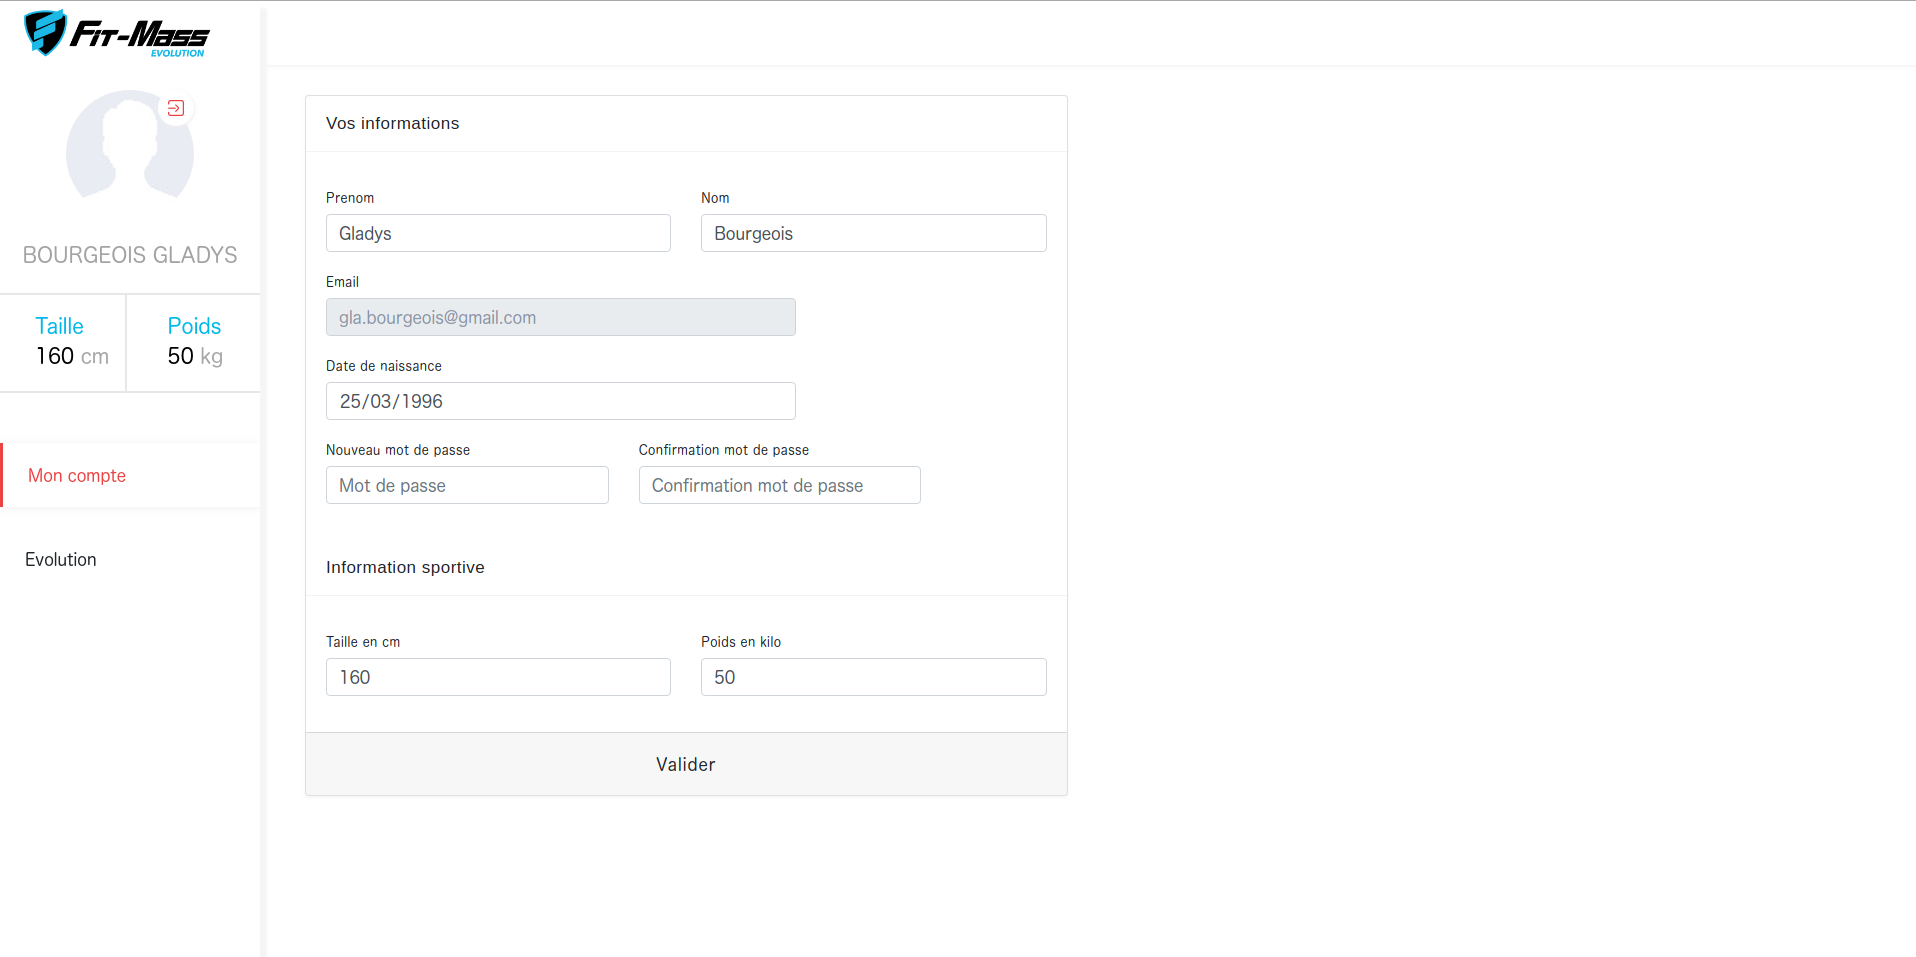
Task: Click the BOURGEOIS GLADYS name text
Action: pyautogui.click(x=130, y=255)
